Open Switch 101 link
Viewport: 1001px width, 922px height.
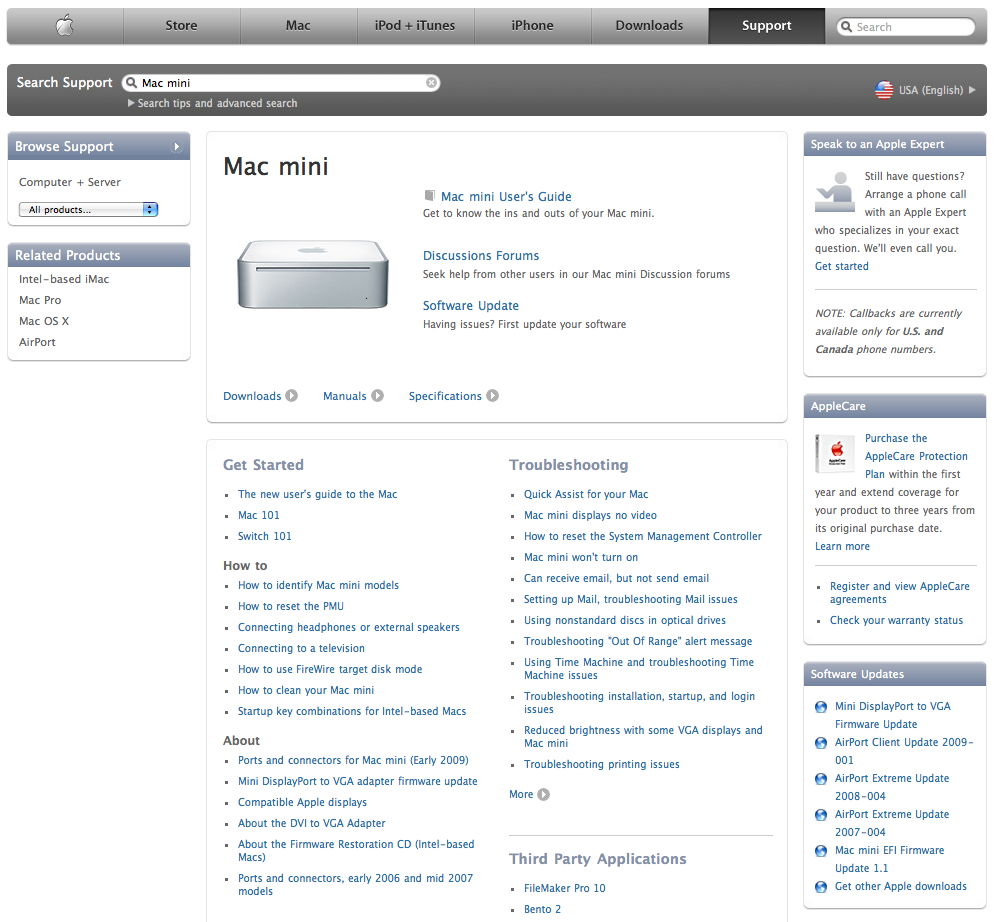264,536
